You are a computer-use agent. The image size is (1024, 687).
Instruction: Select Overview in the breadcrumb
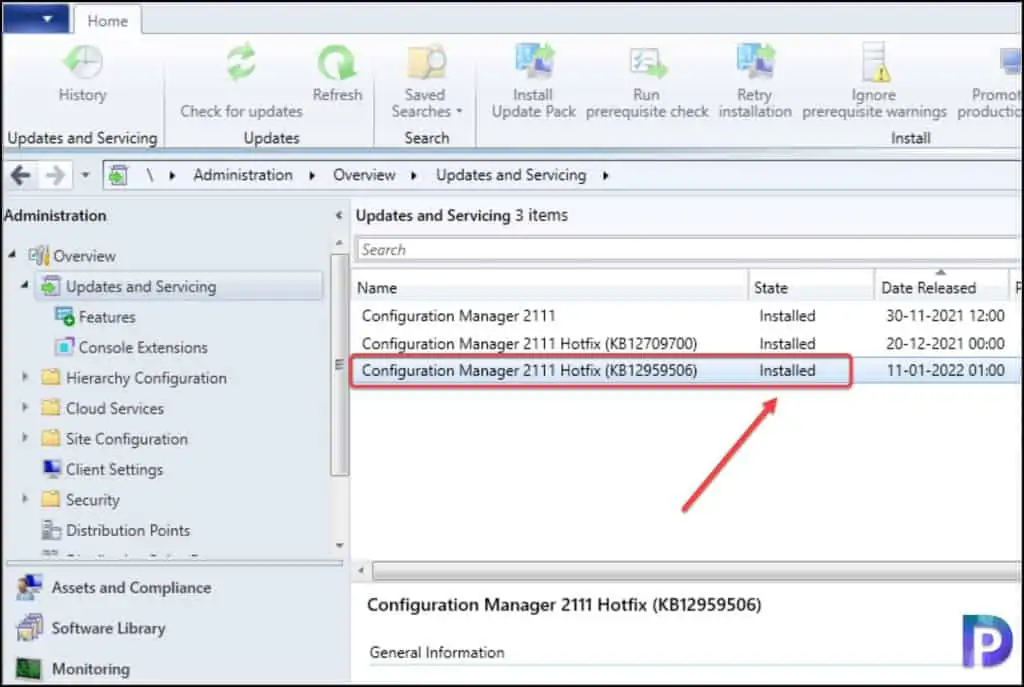click(x=364, y=175)
